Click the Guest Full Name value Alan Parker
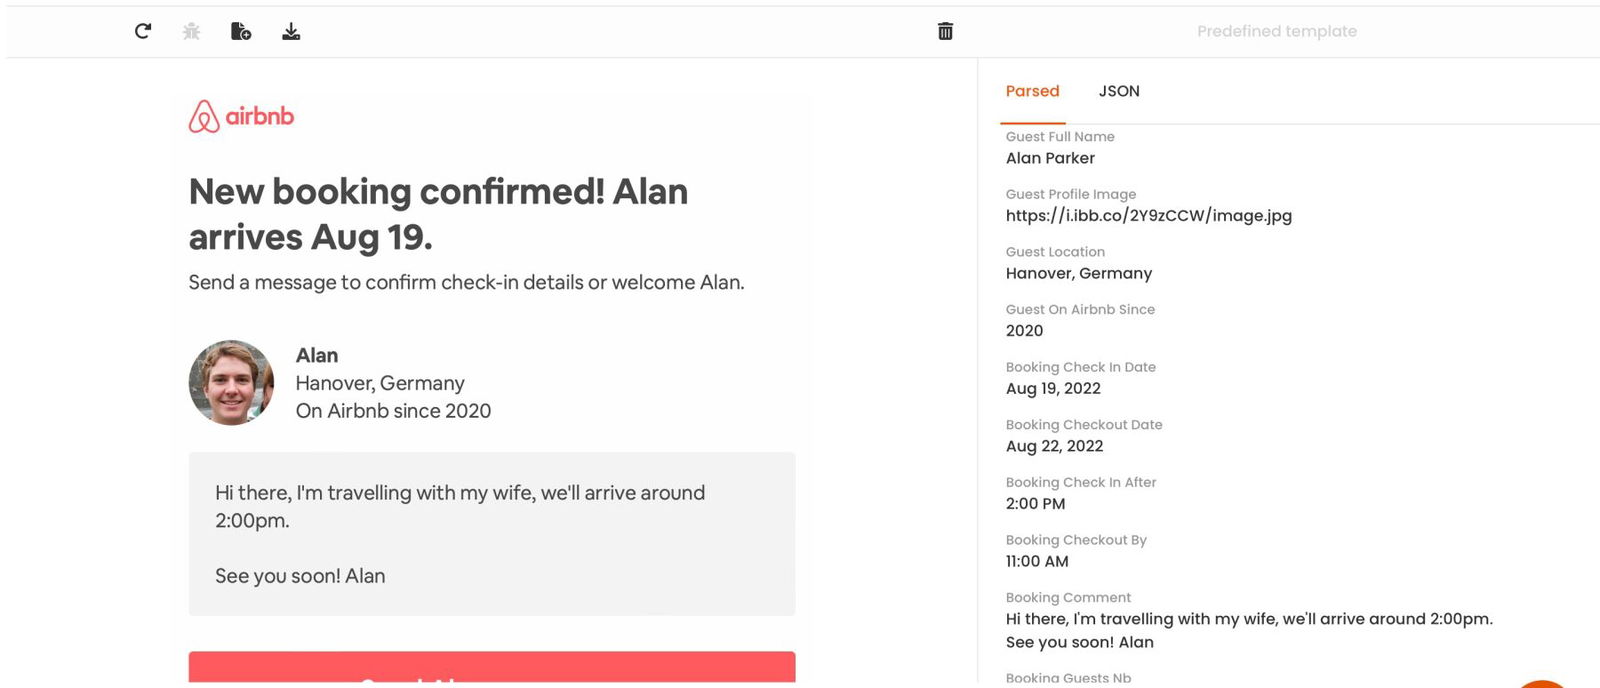 tap(1050, 158)
